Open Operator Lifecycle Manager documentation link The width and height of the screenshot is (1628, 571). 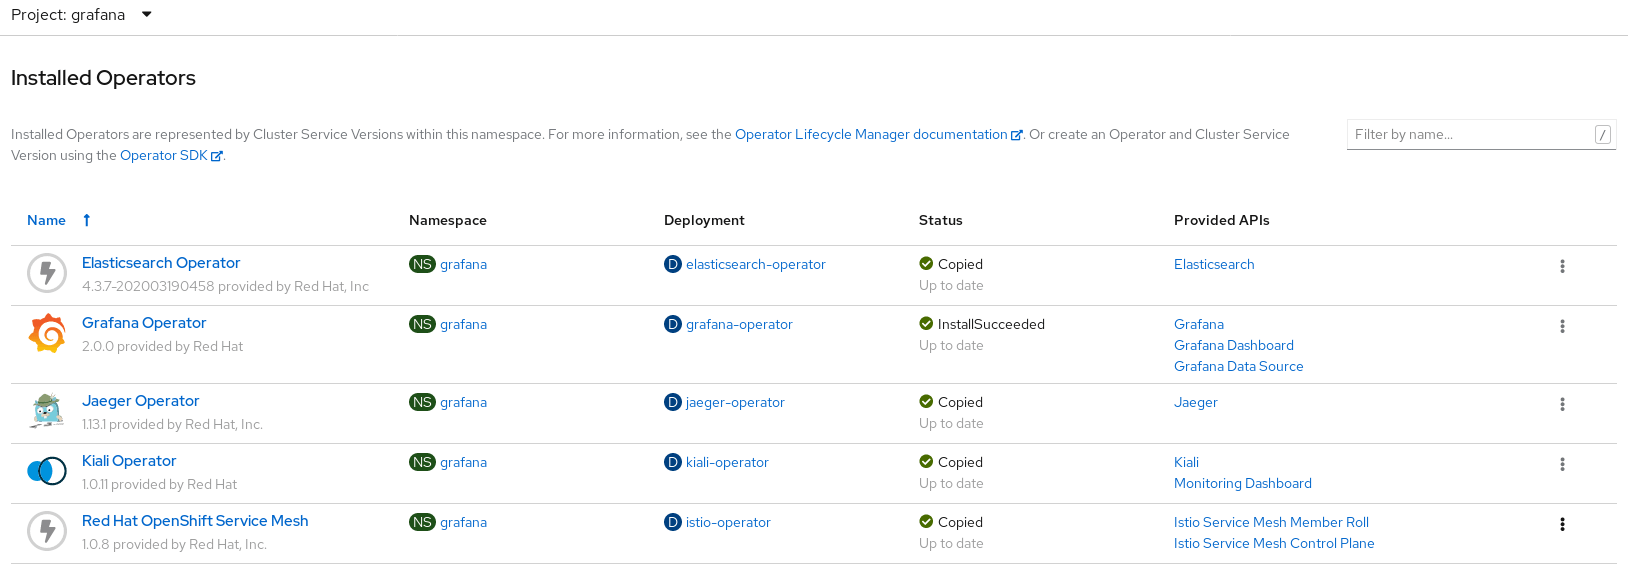[x=871, y=134]
